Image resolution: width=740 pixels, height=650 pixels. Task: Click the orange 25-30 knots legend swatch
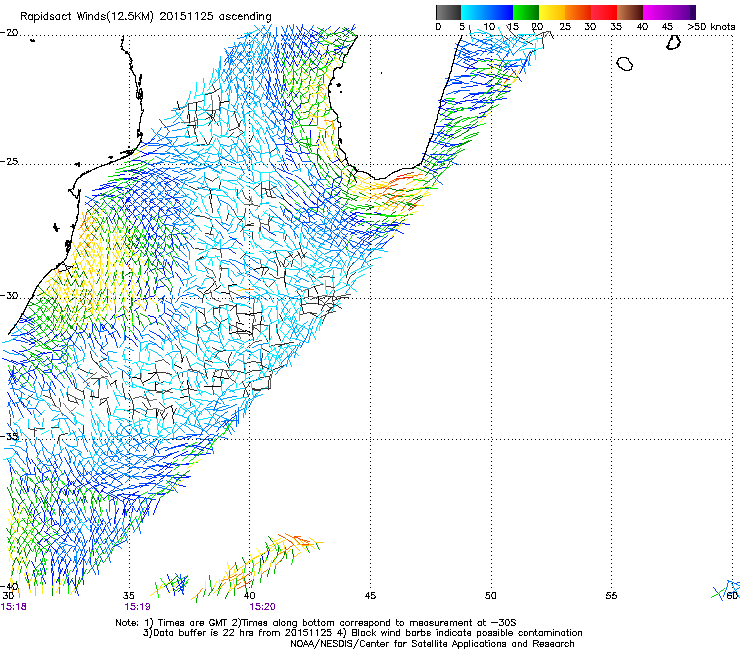click(x=578, y=12)
